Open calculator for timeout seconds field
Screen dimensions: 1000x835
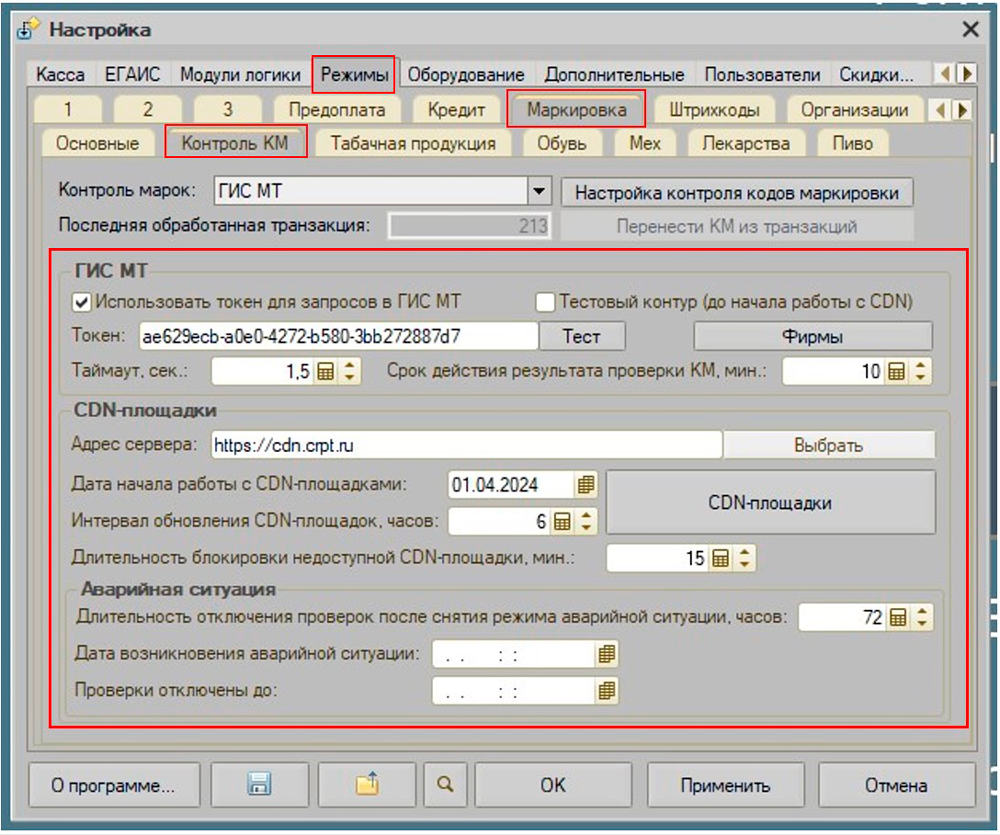325,372
